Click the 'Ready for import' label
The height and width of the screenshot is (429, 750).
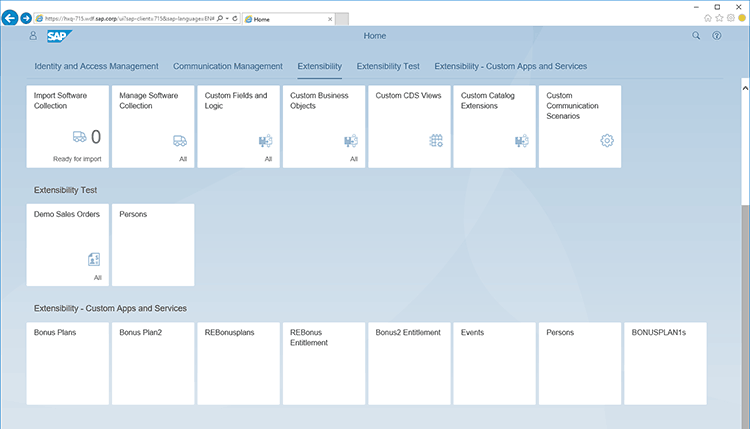[77, 159]
